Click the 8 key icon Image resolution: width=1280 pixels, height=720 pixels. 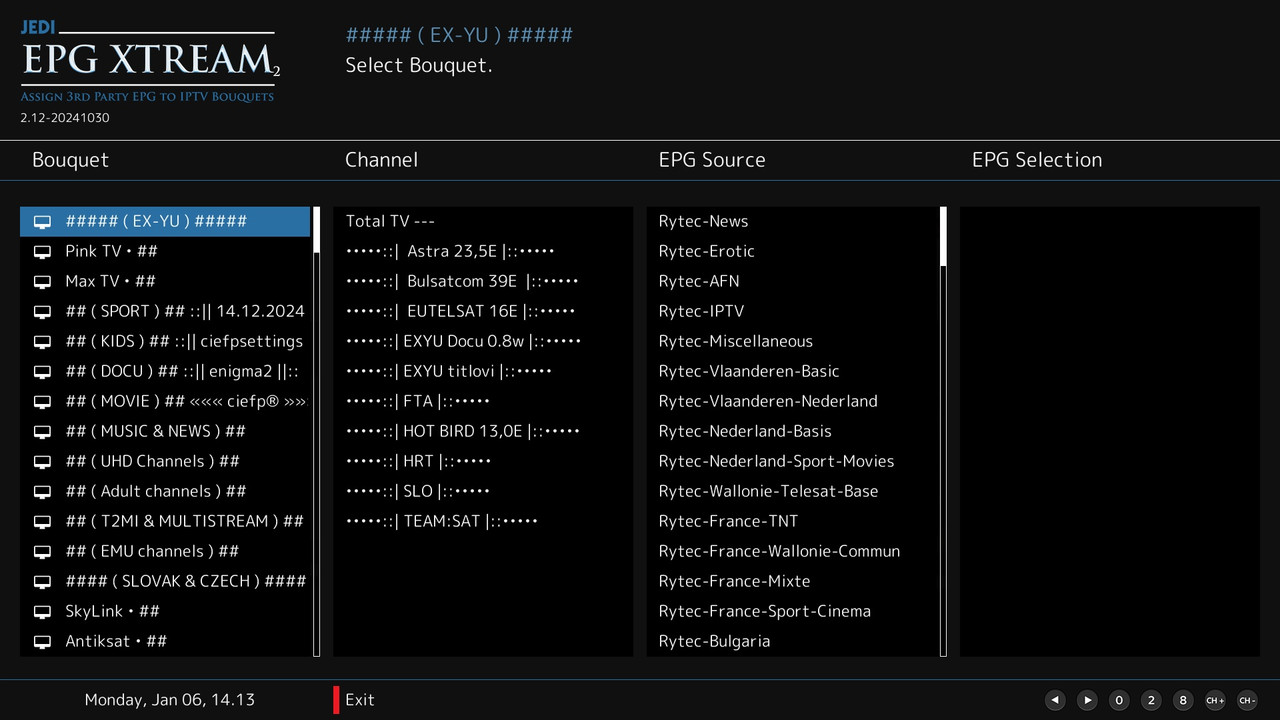click(x=1183, y=700)
